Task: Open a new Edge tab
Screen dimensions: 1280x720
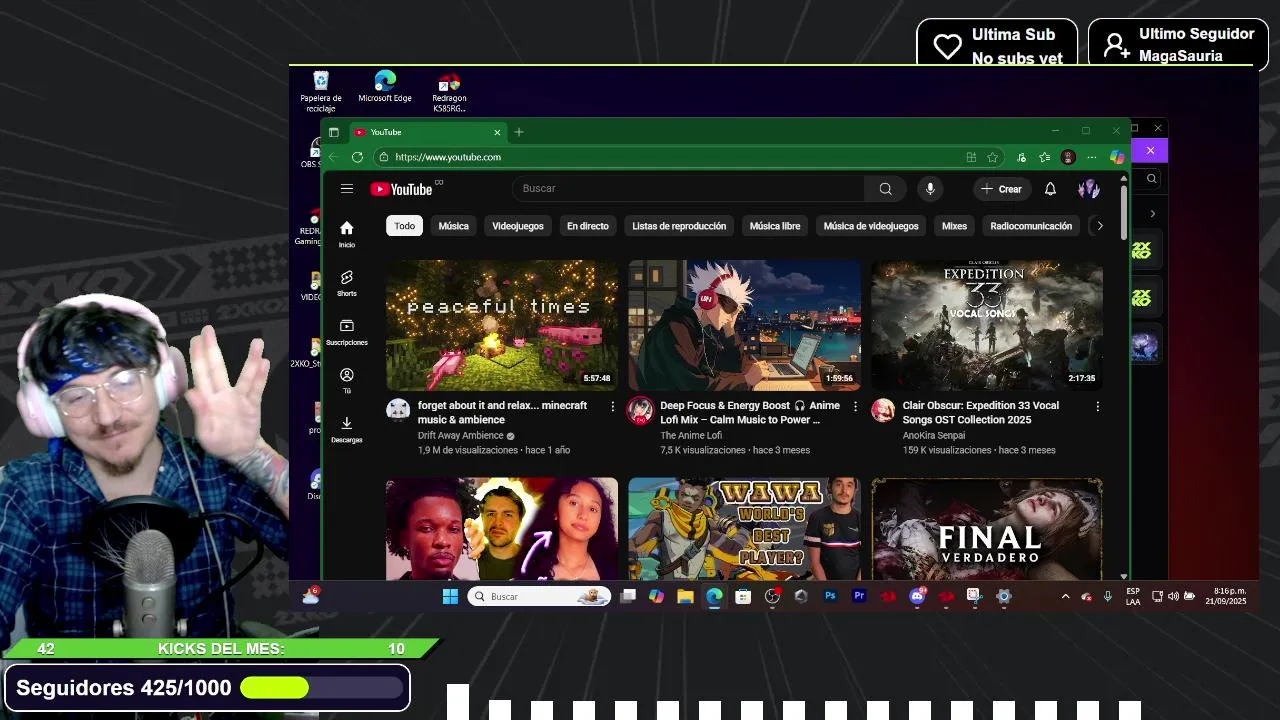Action: [x=518, y=132]
